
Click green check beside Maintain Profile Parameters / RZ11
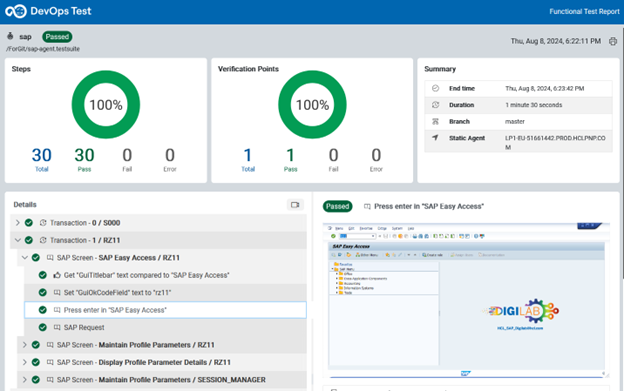(36, 345)
